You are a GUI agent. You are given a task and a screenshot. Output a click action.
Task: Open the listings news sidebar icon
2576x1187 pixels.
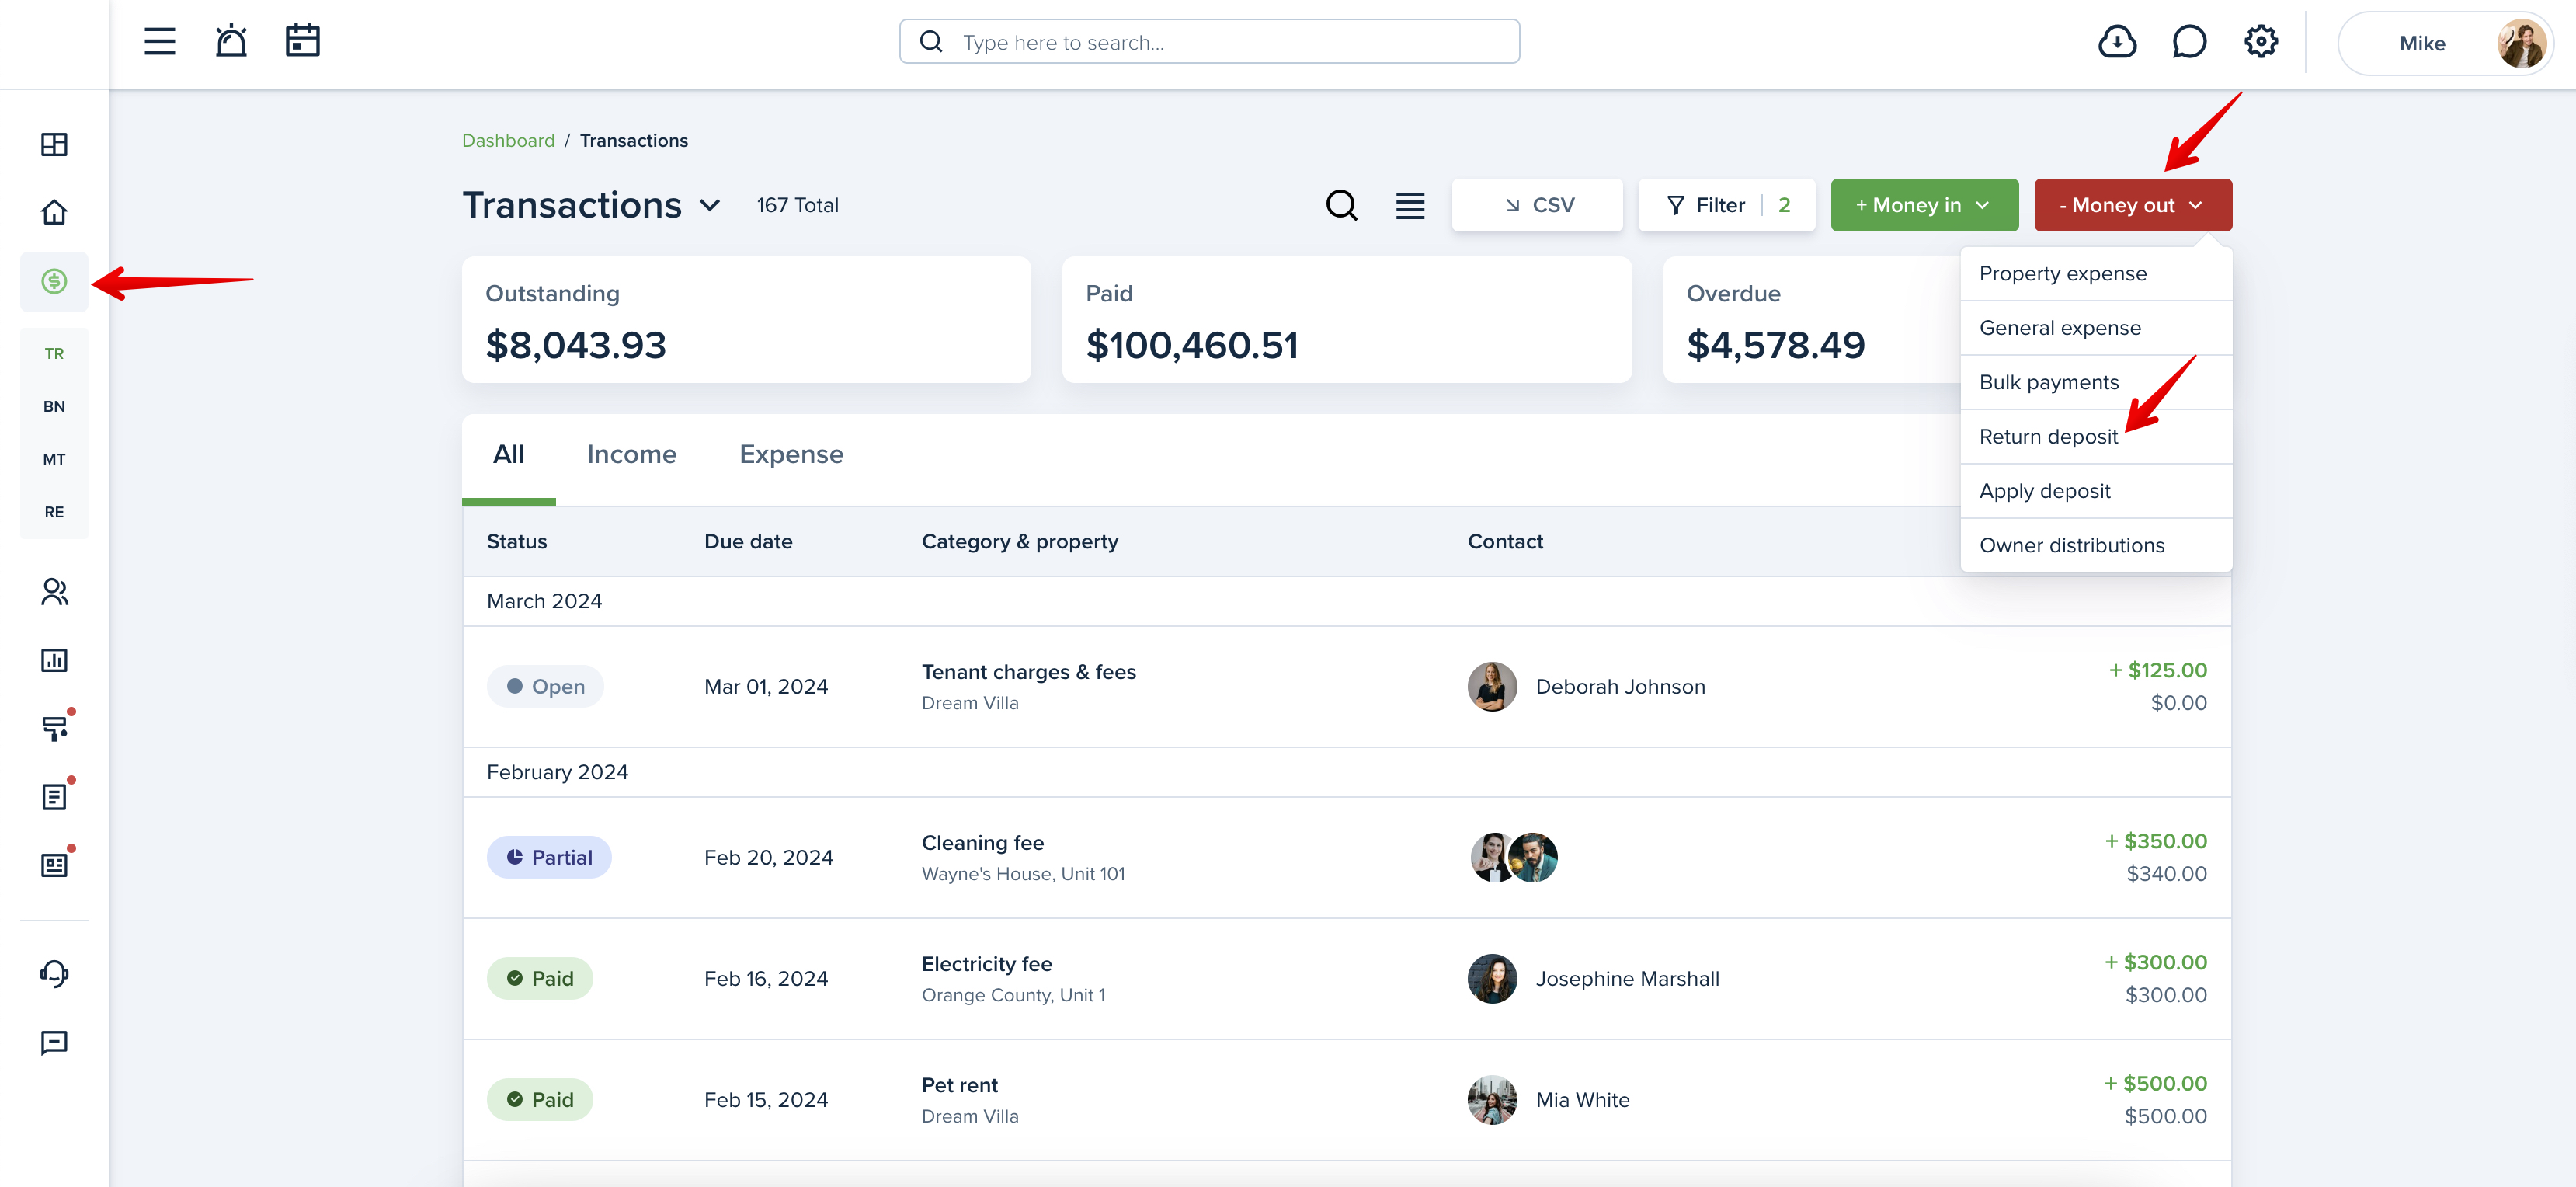pyautogui.click(x=55, y=863)
